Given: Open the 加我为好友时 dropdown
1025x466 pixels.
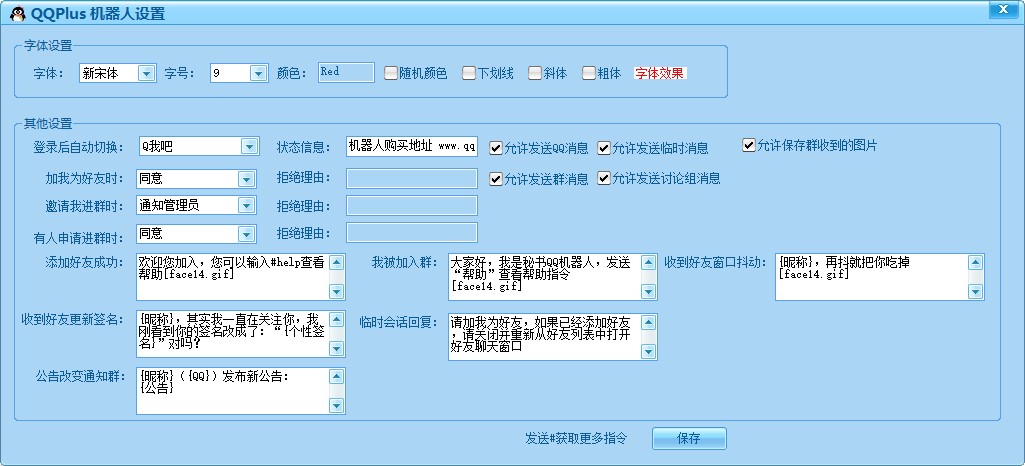Looking at the screenshot, I should click(196, 178).
